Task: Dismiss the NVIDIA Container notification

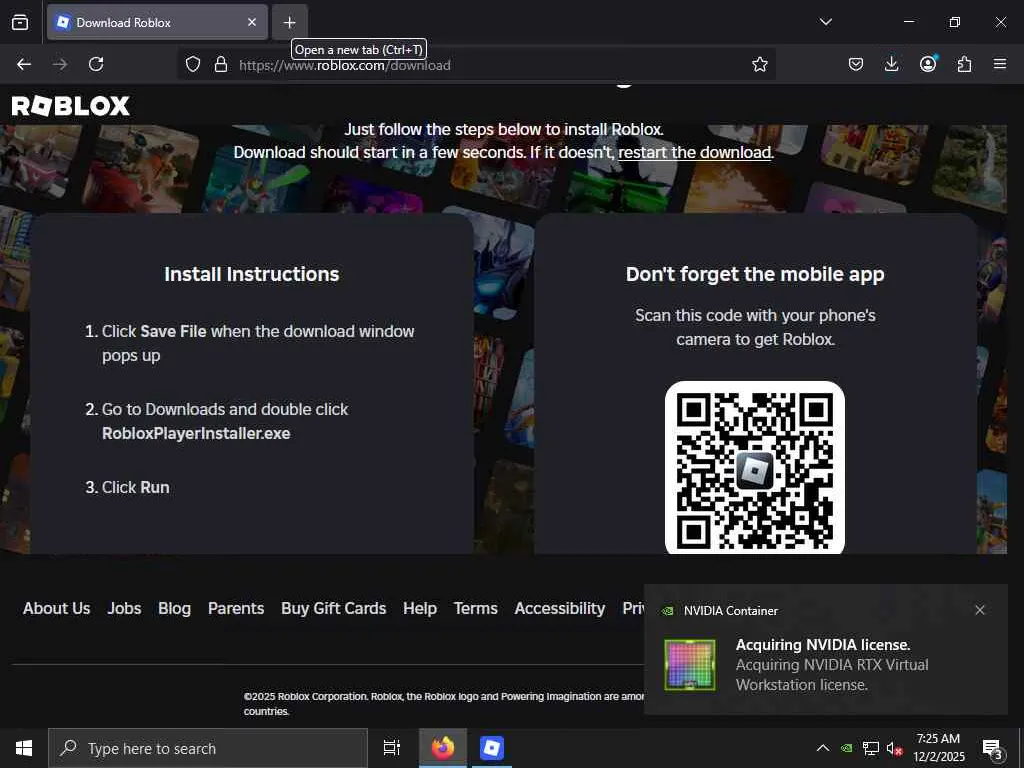Action: coord(980,610)
